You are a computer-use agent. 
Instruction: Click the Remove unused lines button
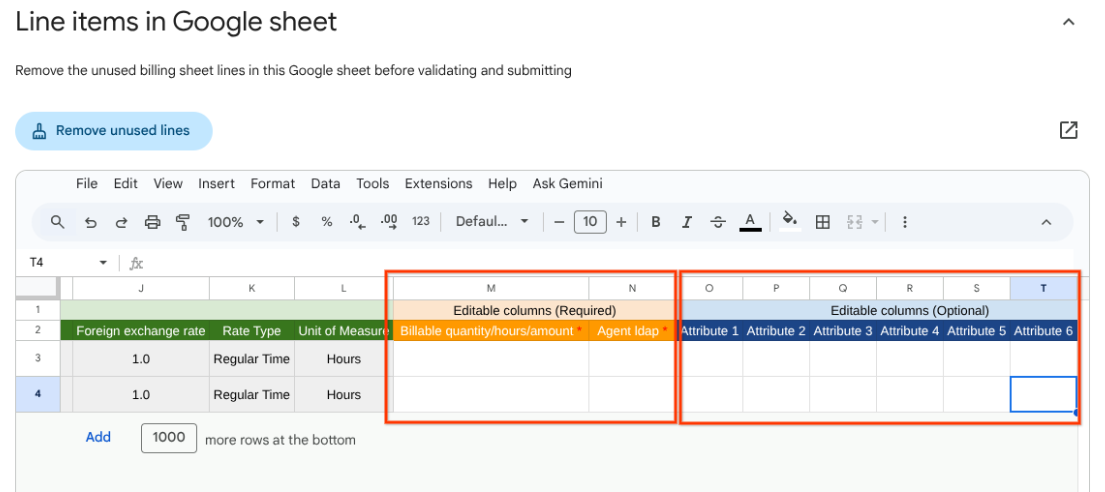pos(113,130)
